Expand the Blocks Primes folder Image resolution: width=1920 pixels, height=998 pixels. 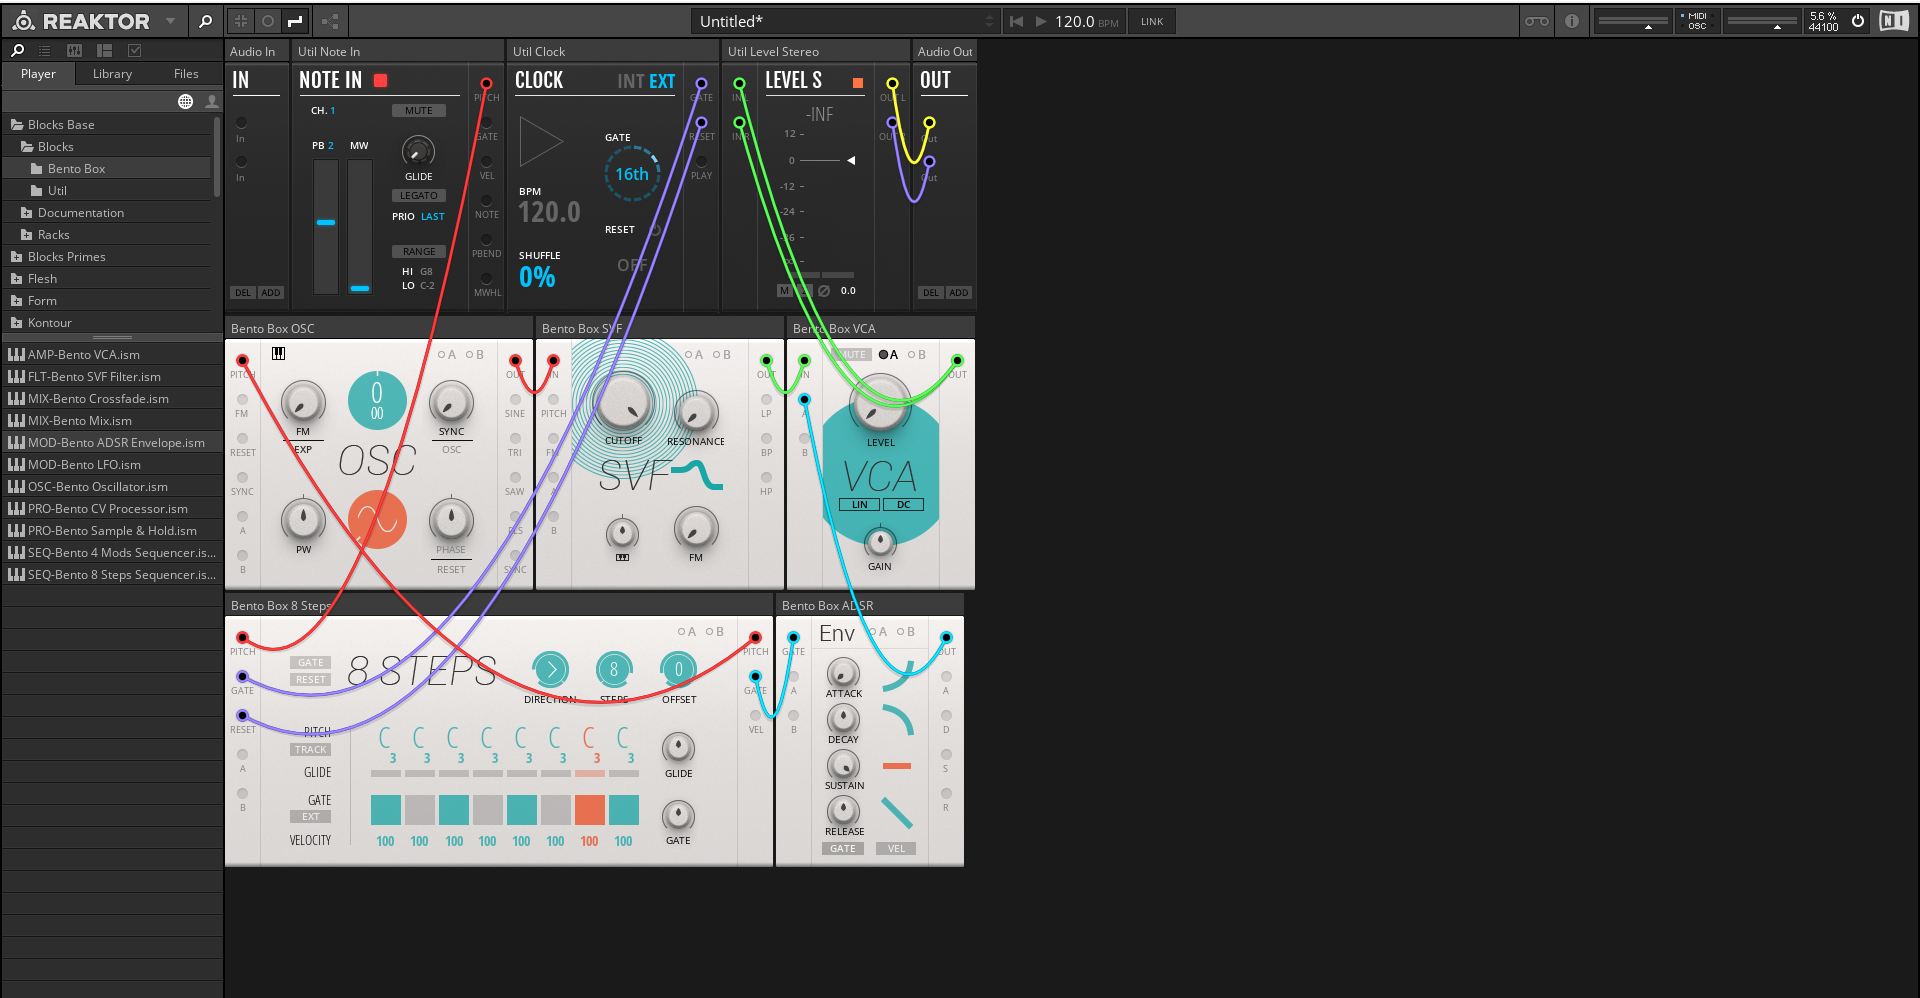tap(17, 257)
